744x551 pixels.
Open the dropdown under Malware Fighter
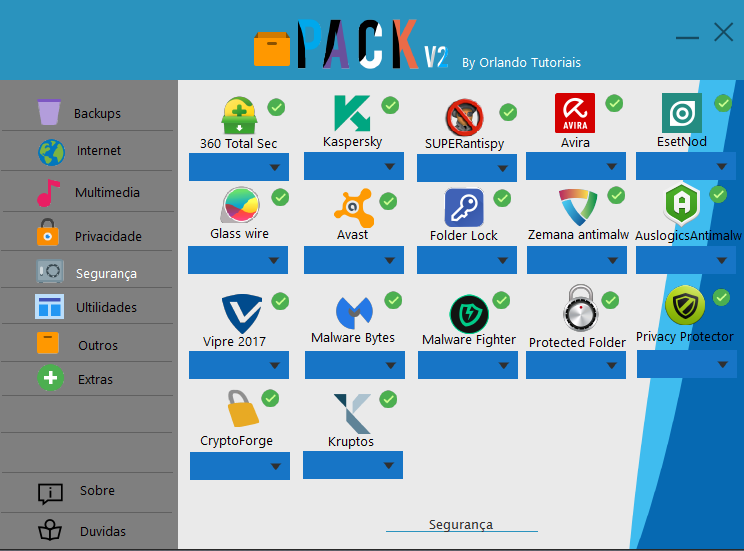click(467, 365)
